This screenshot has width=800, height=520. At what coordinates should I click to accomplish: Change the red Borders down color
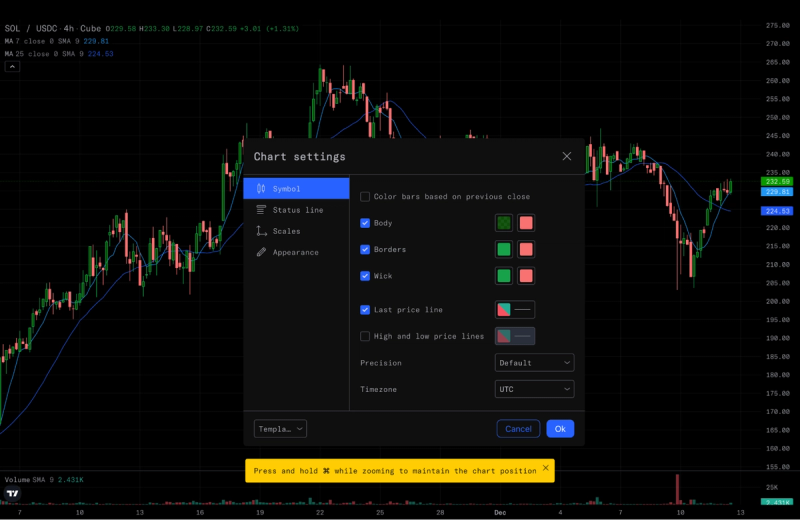pyautogui.click(x=526, y=250)
